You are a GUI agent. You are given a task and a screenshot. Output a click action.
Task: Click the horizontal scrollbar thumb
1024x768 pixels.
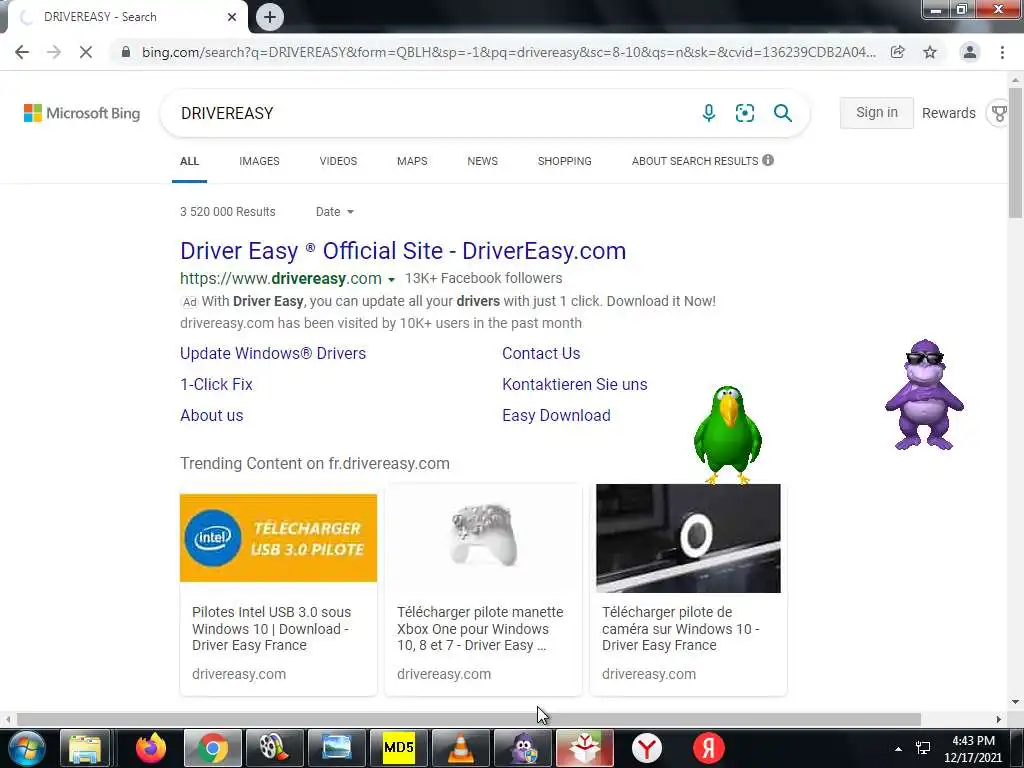468,719
